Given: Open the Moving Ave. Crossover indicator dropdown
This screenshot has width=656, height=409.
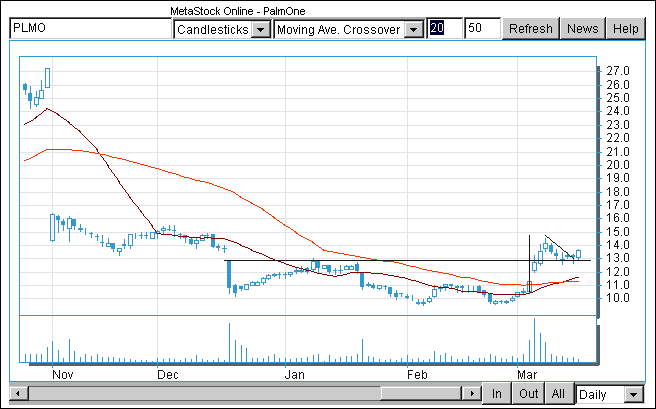Looking at the screenshot, I should [x=348, y=29].
